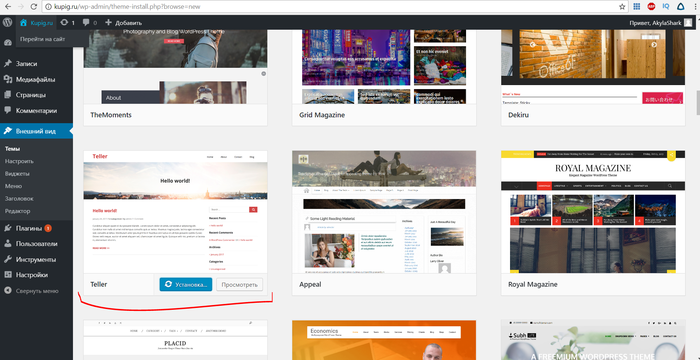Open the Appeal theme screenshot
This screenshot has width=700, height=360.
[x=384, y=212]
